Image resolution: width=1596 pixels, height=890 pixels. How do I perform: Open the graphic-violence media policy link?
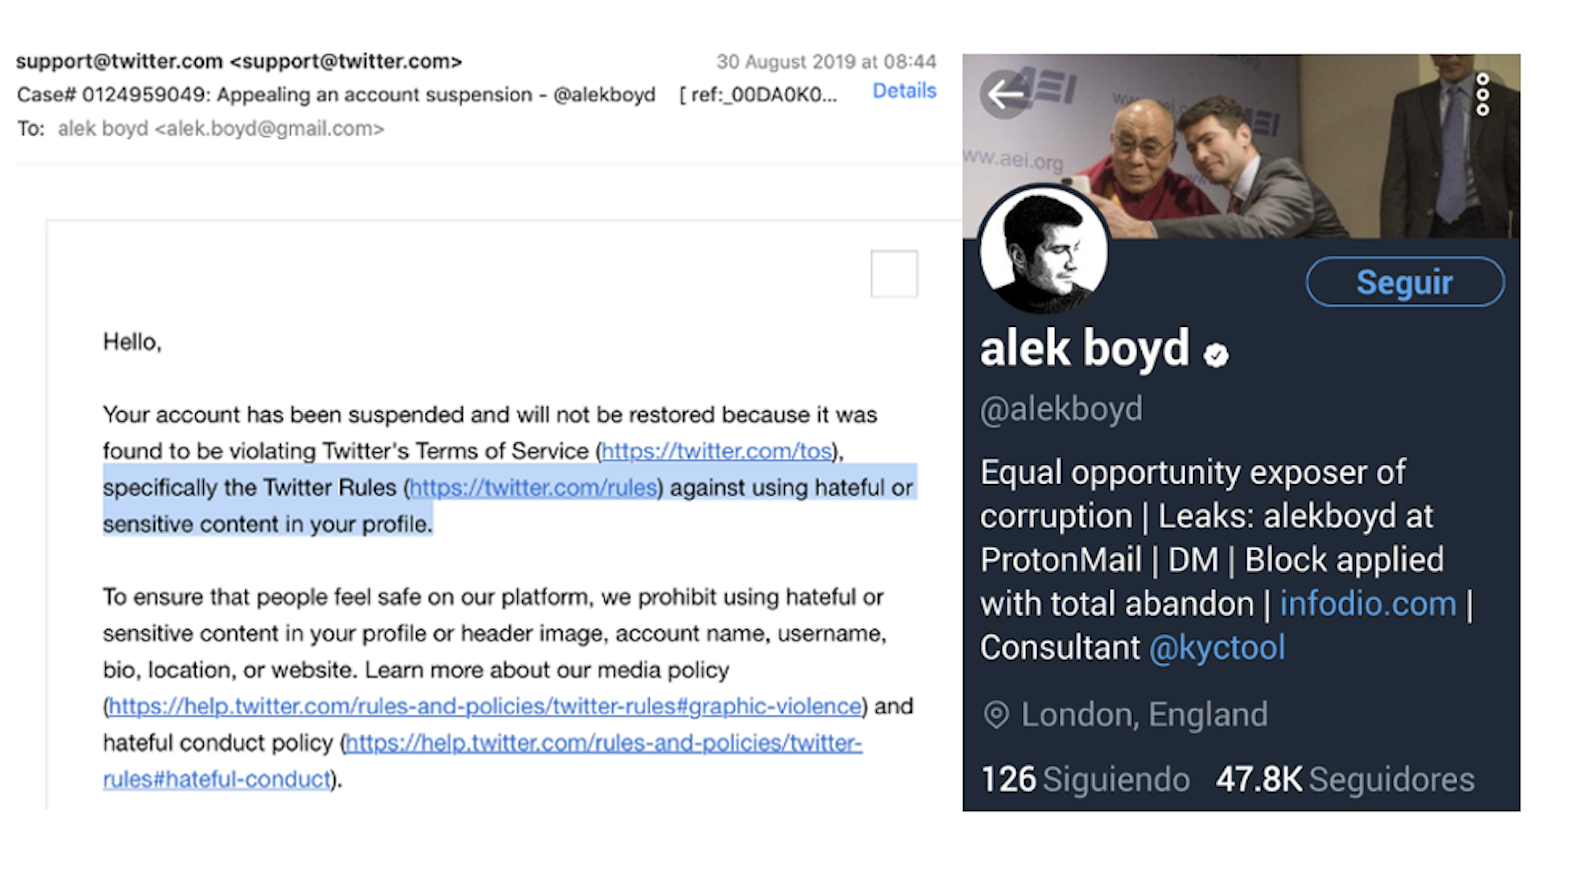click(485, 706)
